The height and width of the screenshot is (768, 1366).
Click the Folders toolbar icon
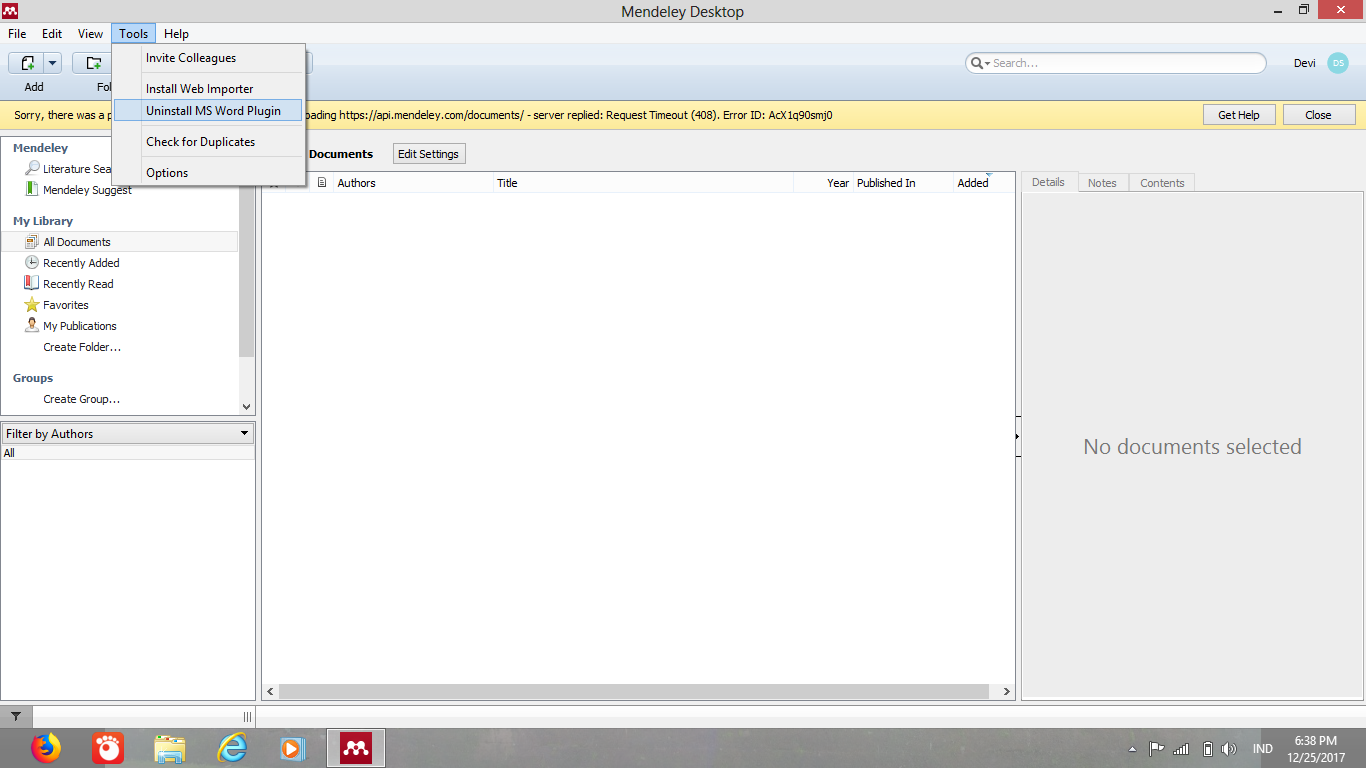click(x=93, y=63)
